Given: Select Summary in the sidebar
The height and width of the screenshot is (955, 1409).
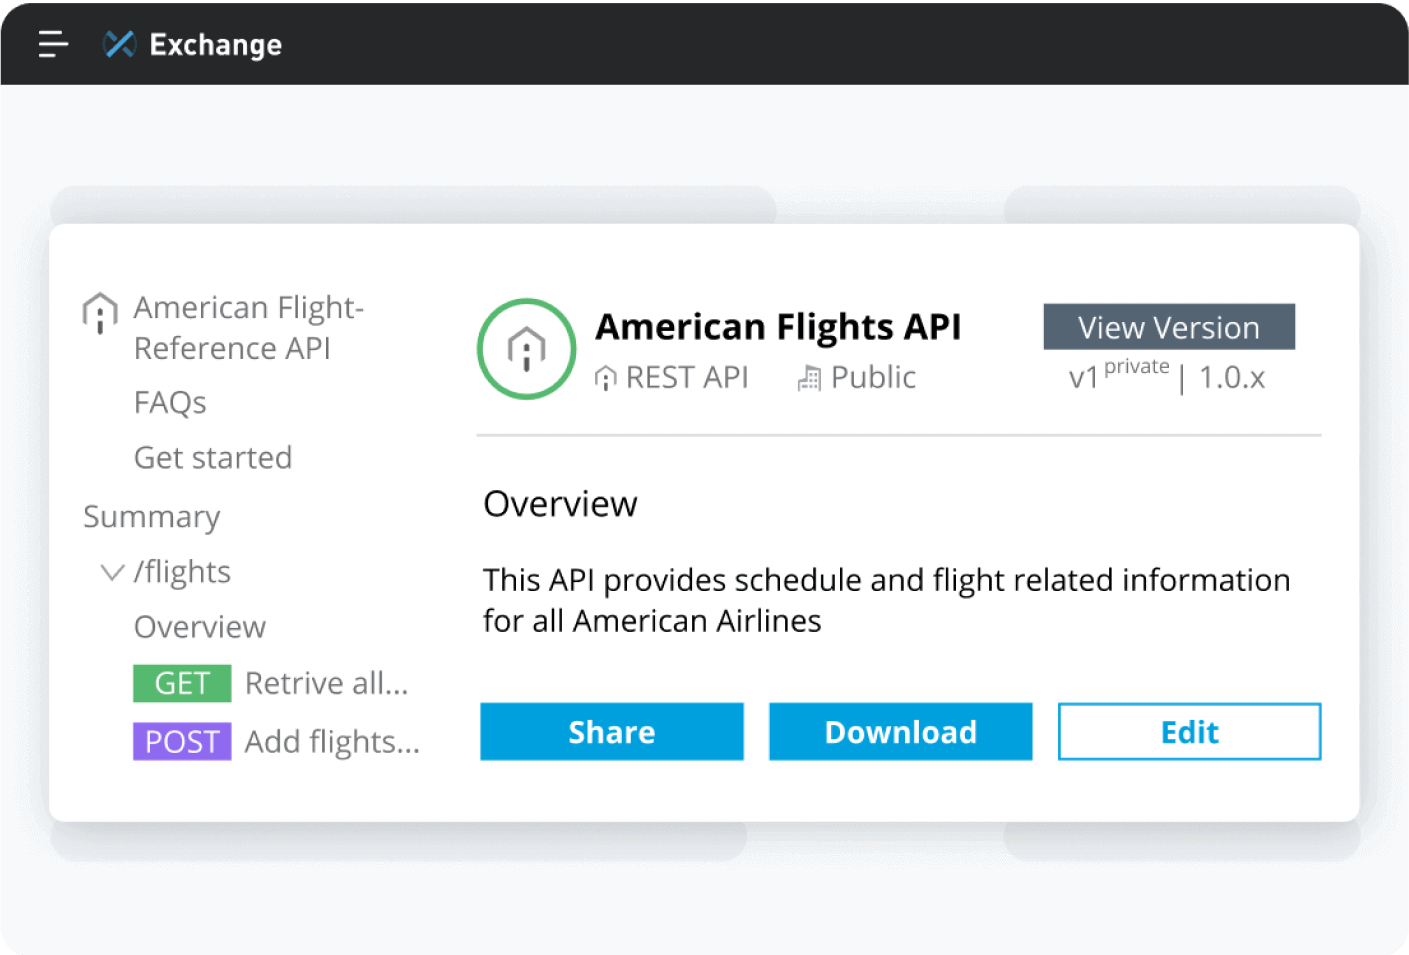Looking at the screenshot, I should click(152, 516).
